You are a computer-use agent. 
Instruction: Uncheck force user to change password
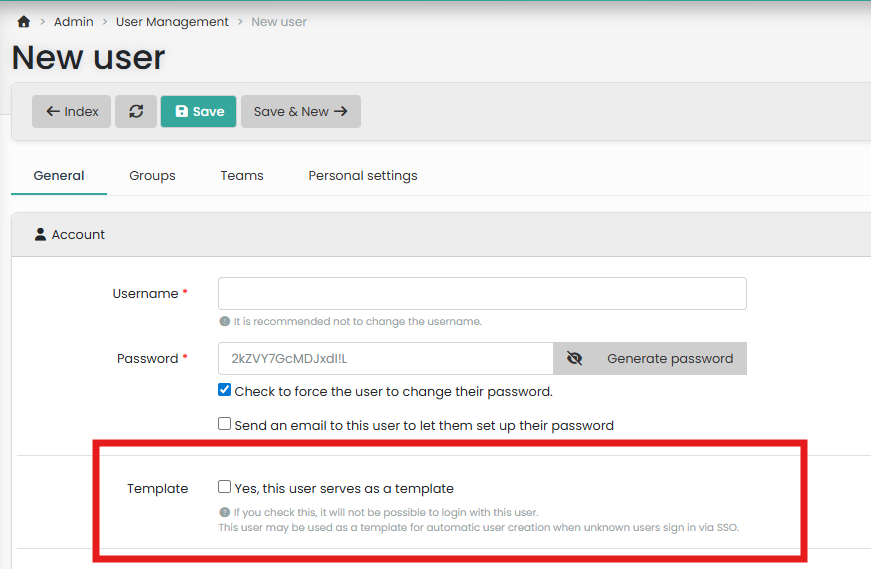[x=225, y=391]
